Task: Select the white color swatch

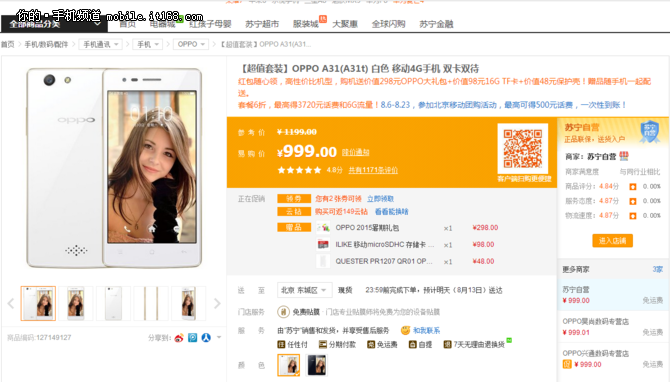Action: point(288,365)
